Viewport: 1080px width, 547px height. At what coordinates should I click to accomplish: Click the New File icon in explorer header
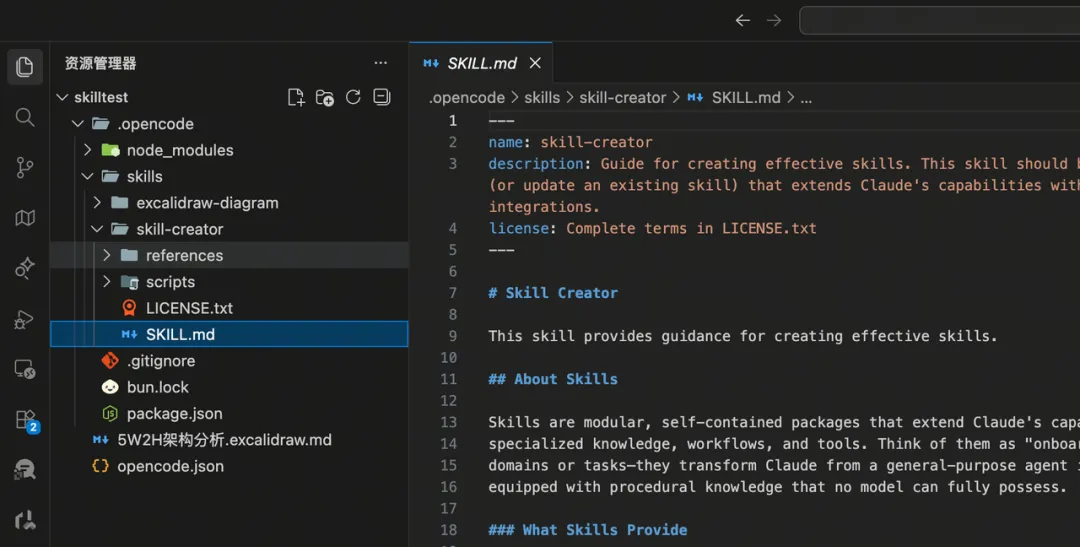tap(296, 97)
